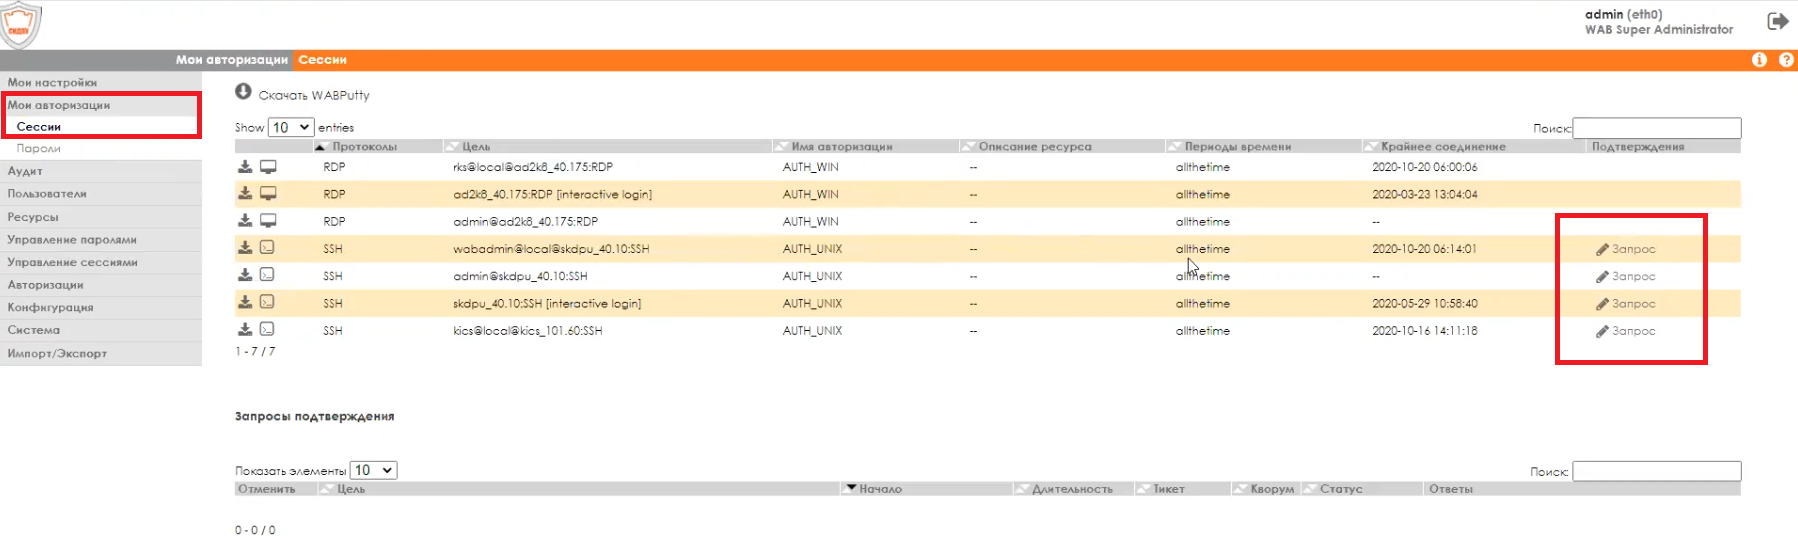Viewport: 1798px width, 546px height.
Task: Click Запрос for kics@local@kics_101.60:SSH
Action: pyautogui.click(x=1626, y=330)
